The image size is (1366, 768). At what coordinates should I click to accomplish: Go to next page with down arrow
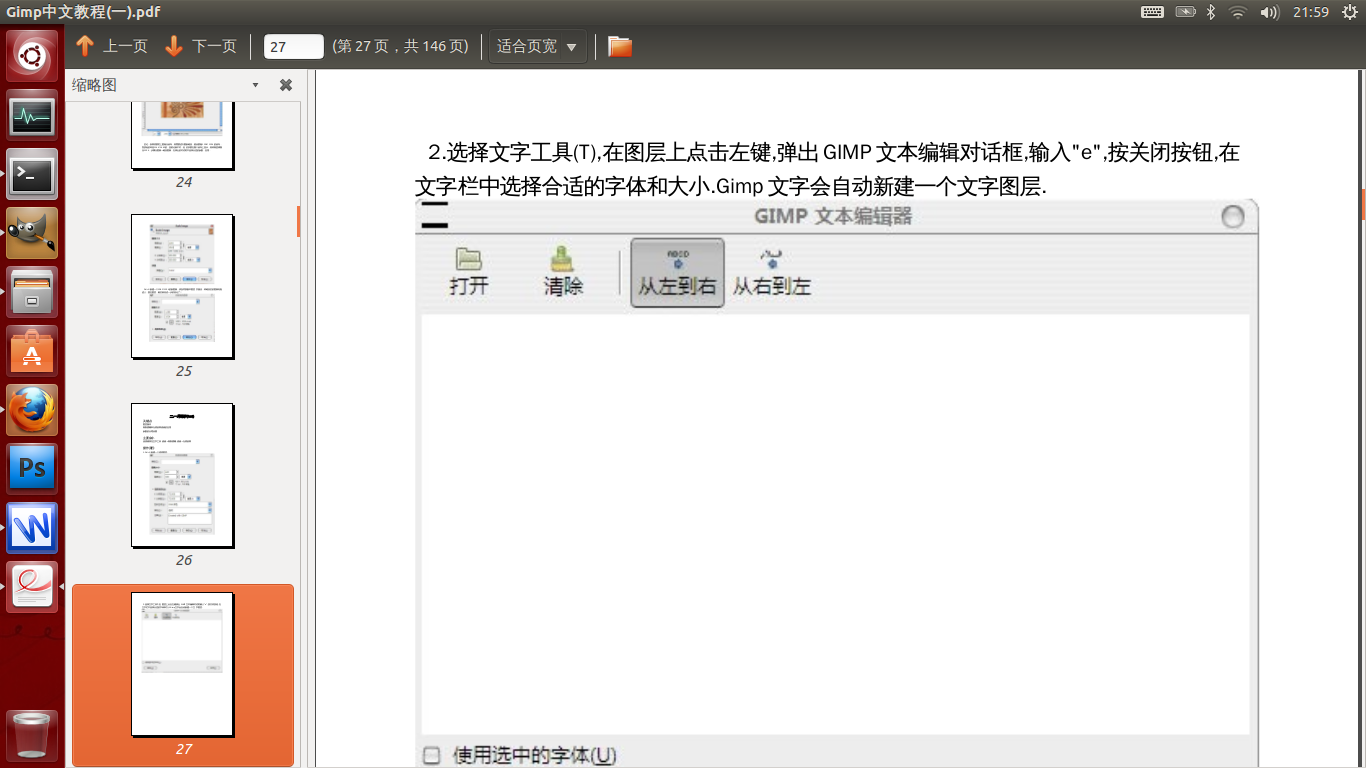[200, 46]
